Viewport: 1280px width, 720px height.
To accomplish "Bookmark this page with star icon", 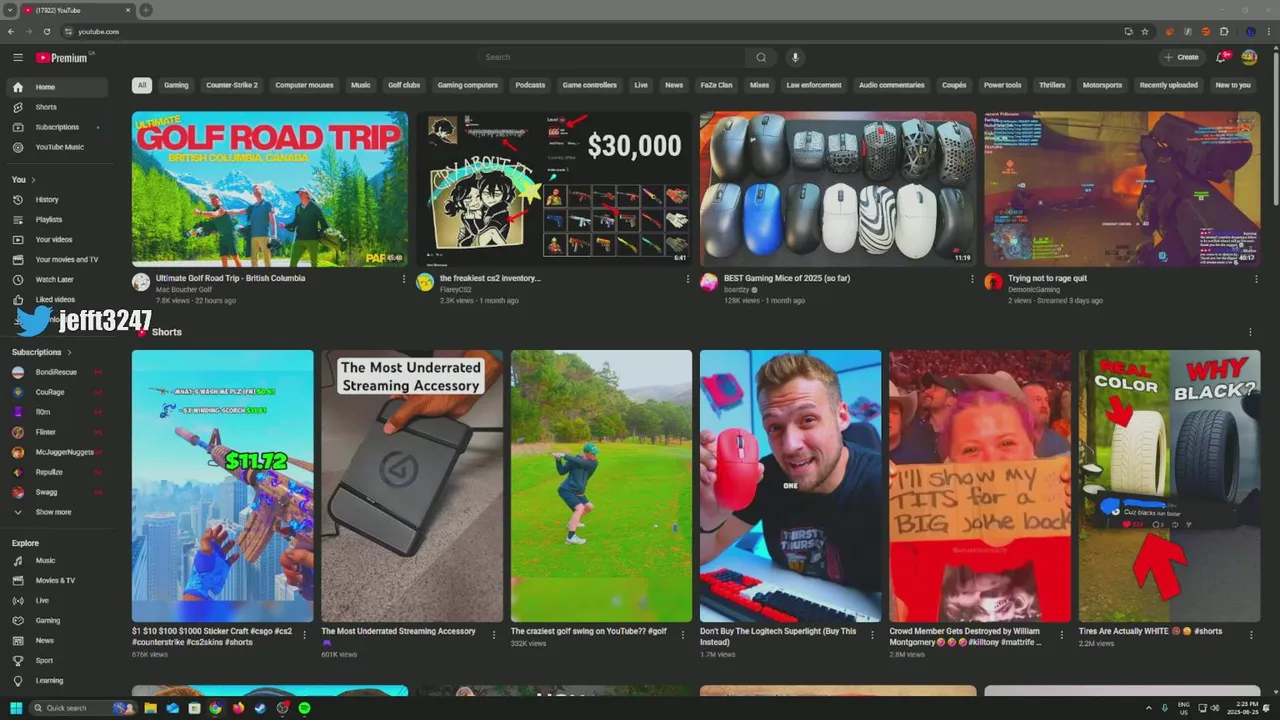I will pos(1145,31).
